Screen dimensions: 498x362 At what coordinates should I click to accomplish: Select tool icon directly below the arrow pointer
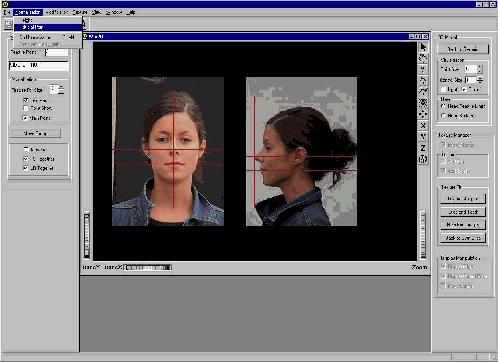[x=423, y=58]
